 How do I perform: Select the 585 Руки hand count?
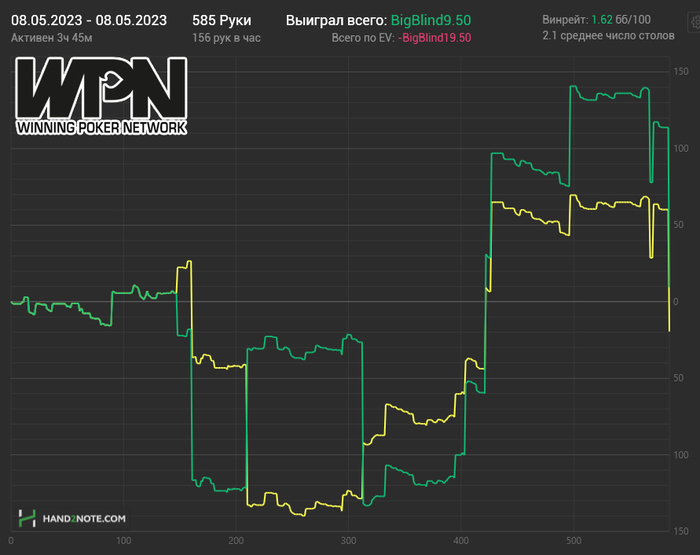(222, 21)
